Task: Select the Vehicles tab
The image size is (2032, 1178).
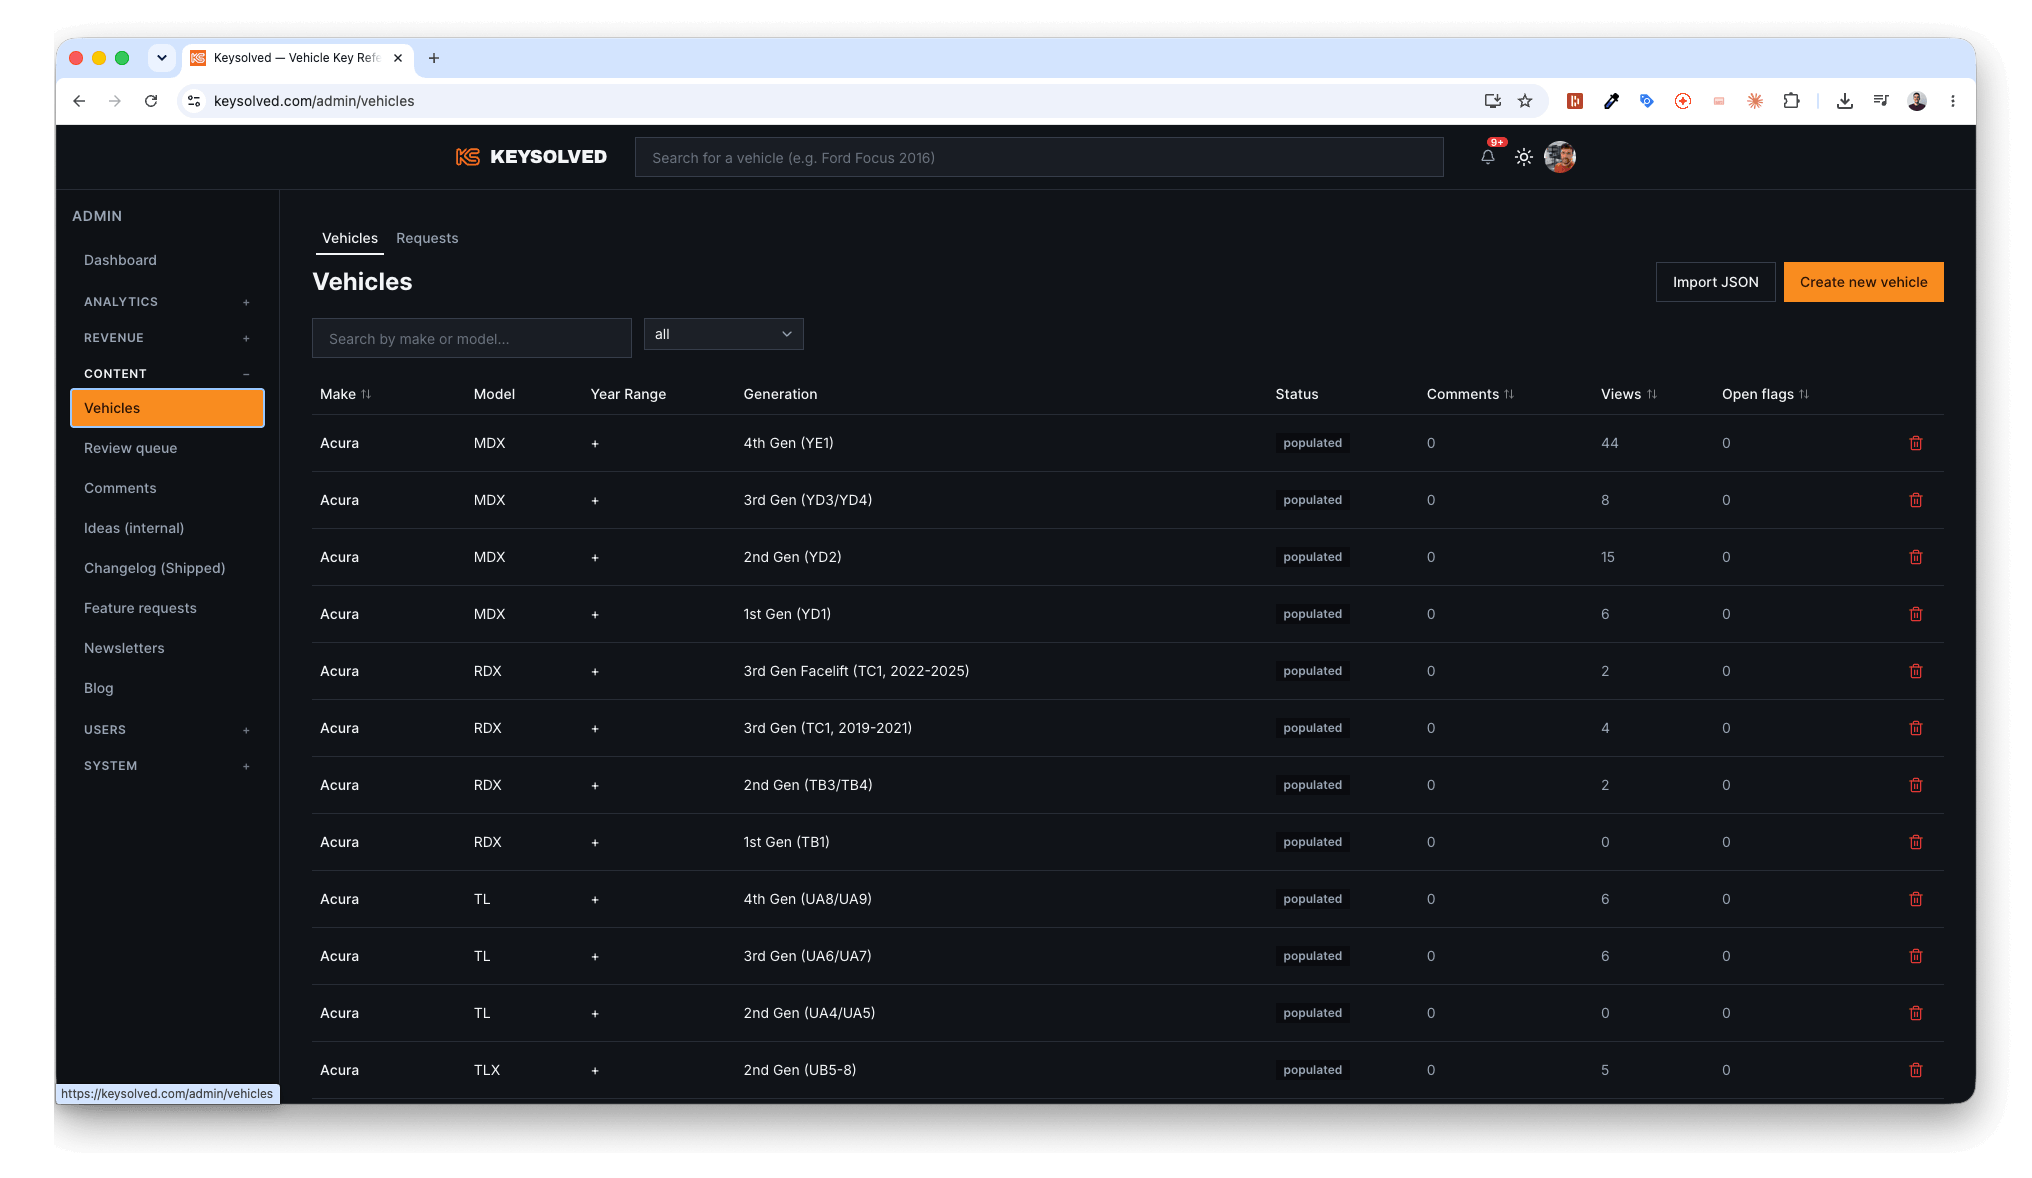Action: [350, 238]
